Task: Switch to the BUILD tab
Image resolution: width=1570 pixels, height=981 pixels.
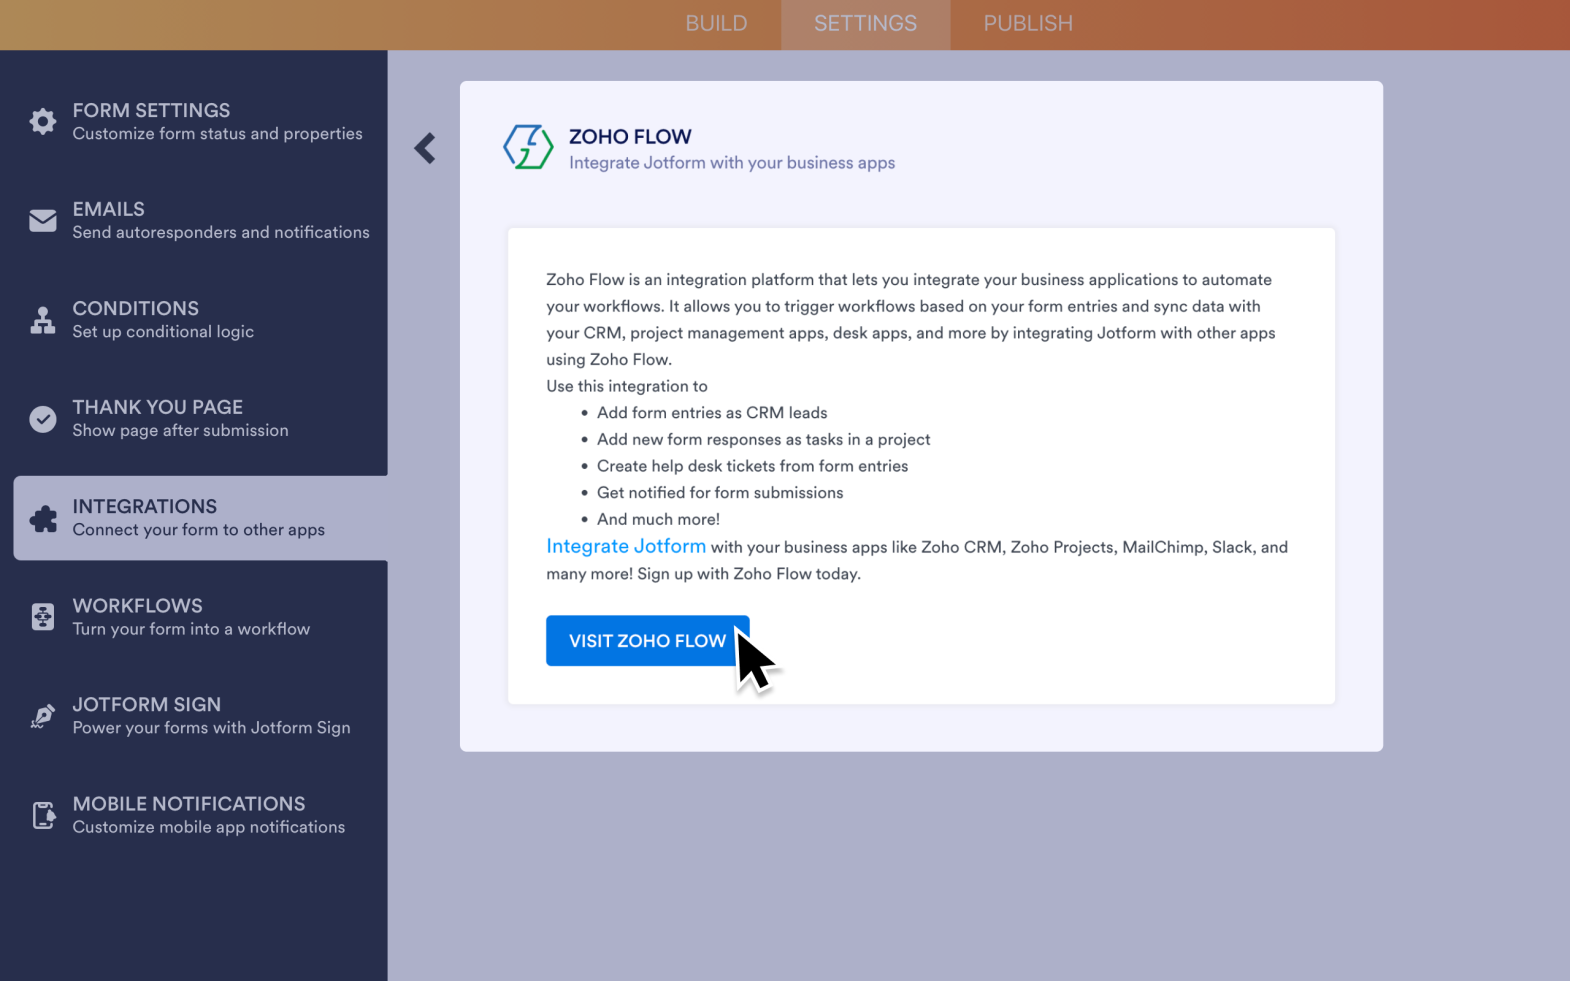Action: pos(716,24)
